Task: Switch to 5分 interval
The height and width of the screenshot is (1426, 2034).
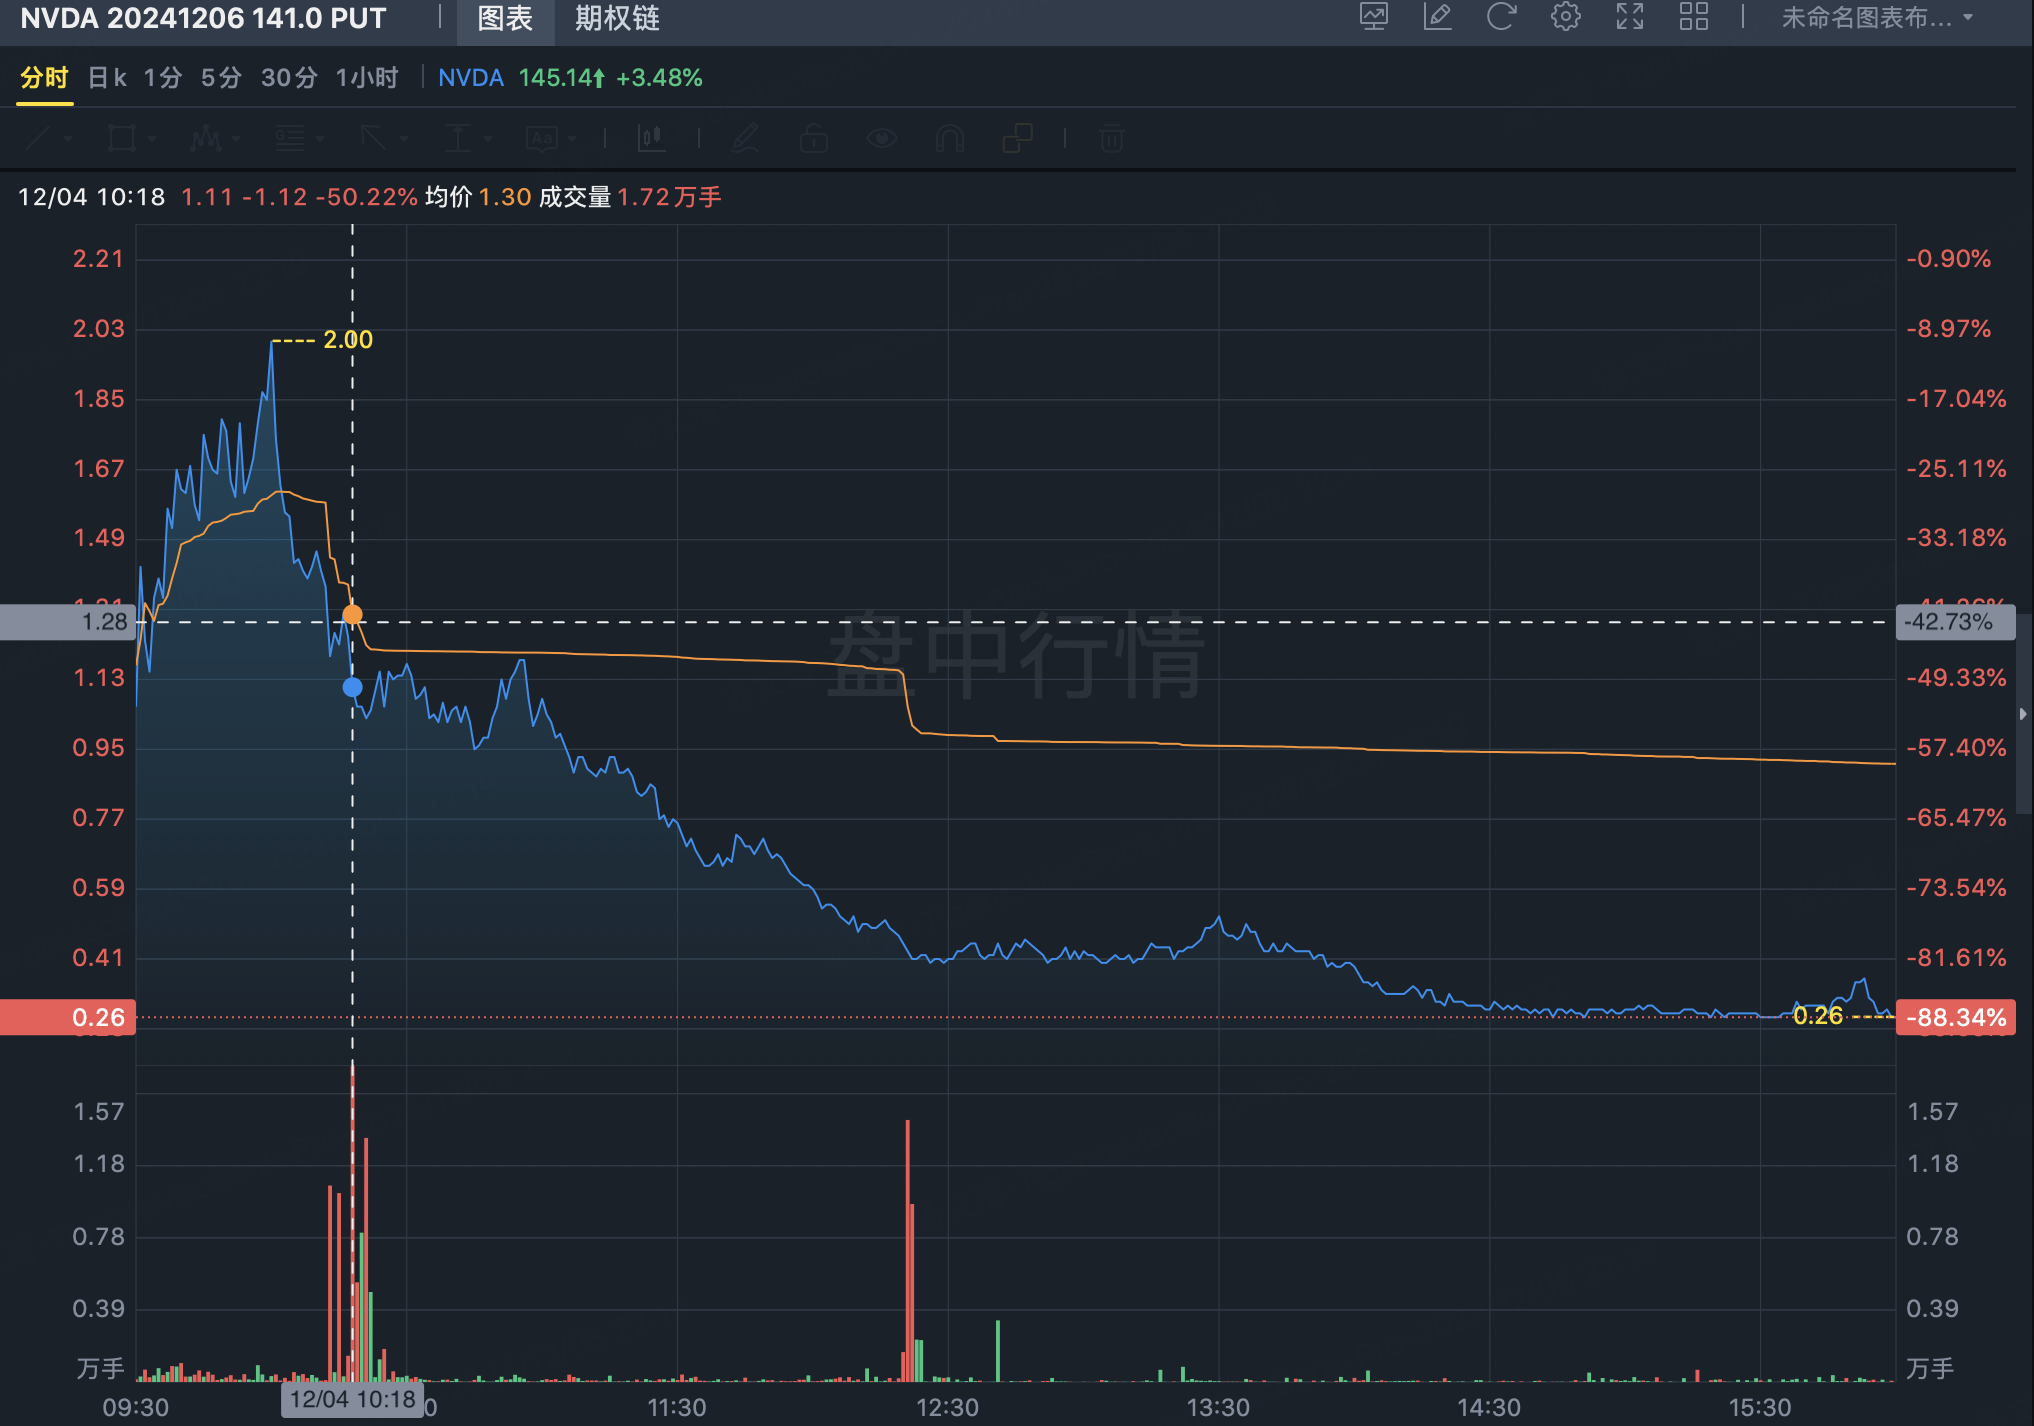Action: pos(221,78)
